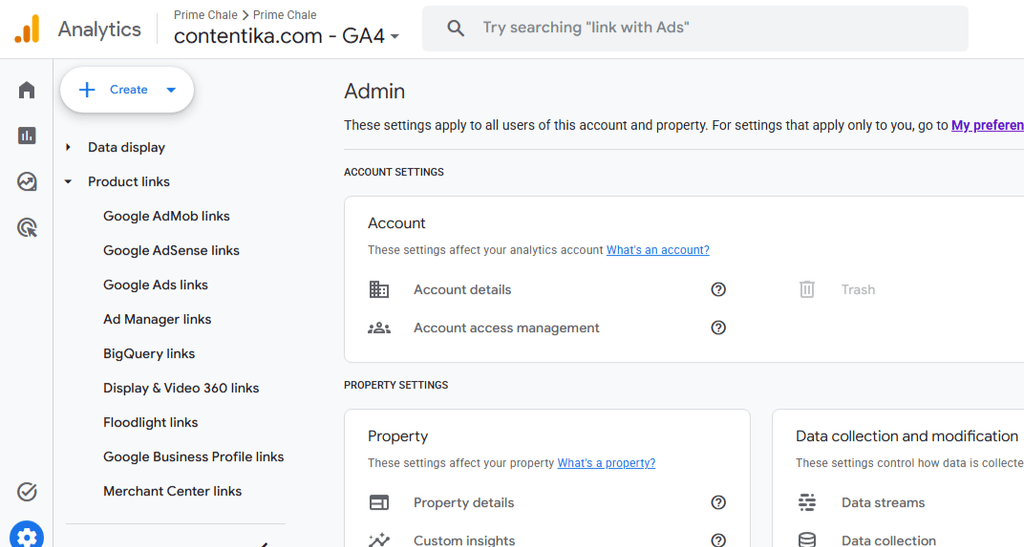Click the Property details card icon

click(379, 503)
